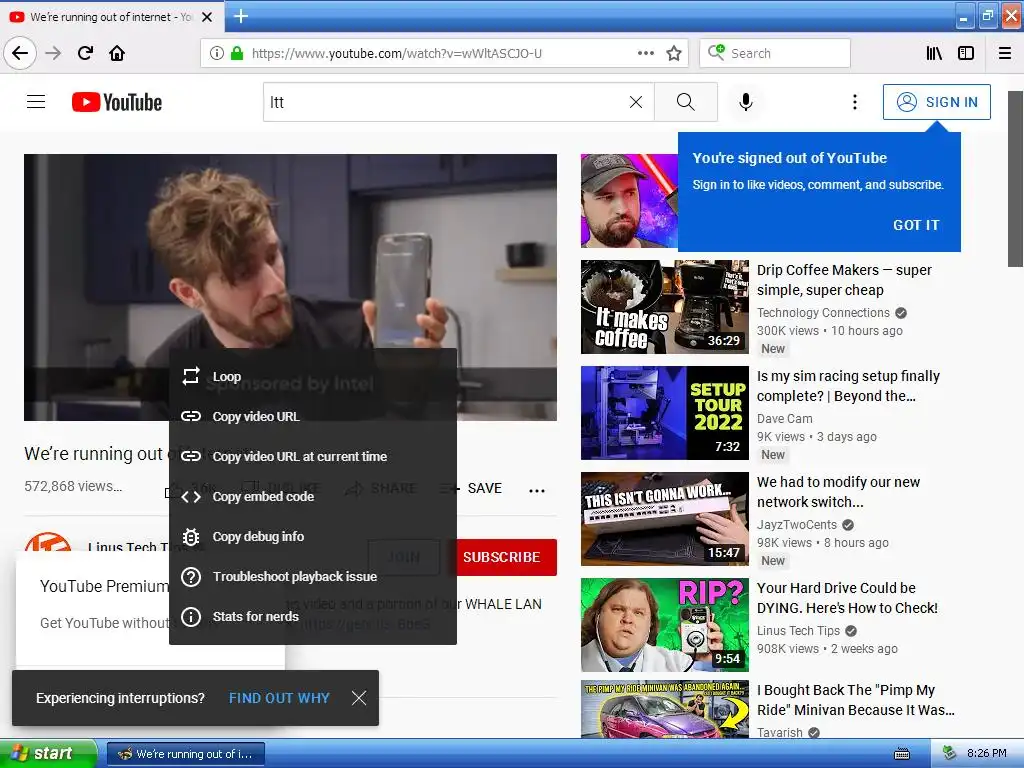Click the SAVE button under the video

[480, 488]
